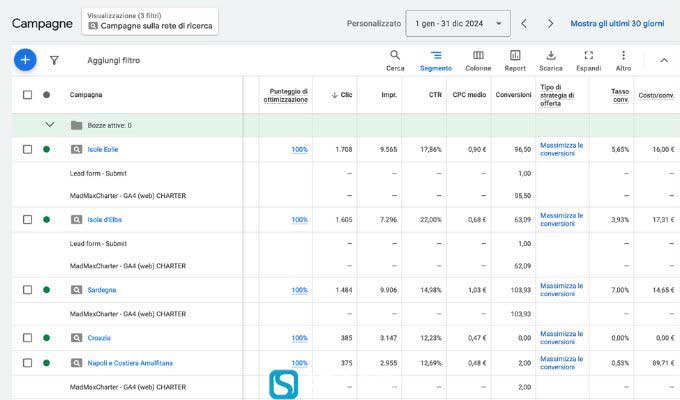Open Isole Eolie Massimizza le conversioni strategy

(x=562, y=149)
